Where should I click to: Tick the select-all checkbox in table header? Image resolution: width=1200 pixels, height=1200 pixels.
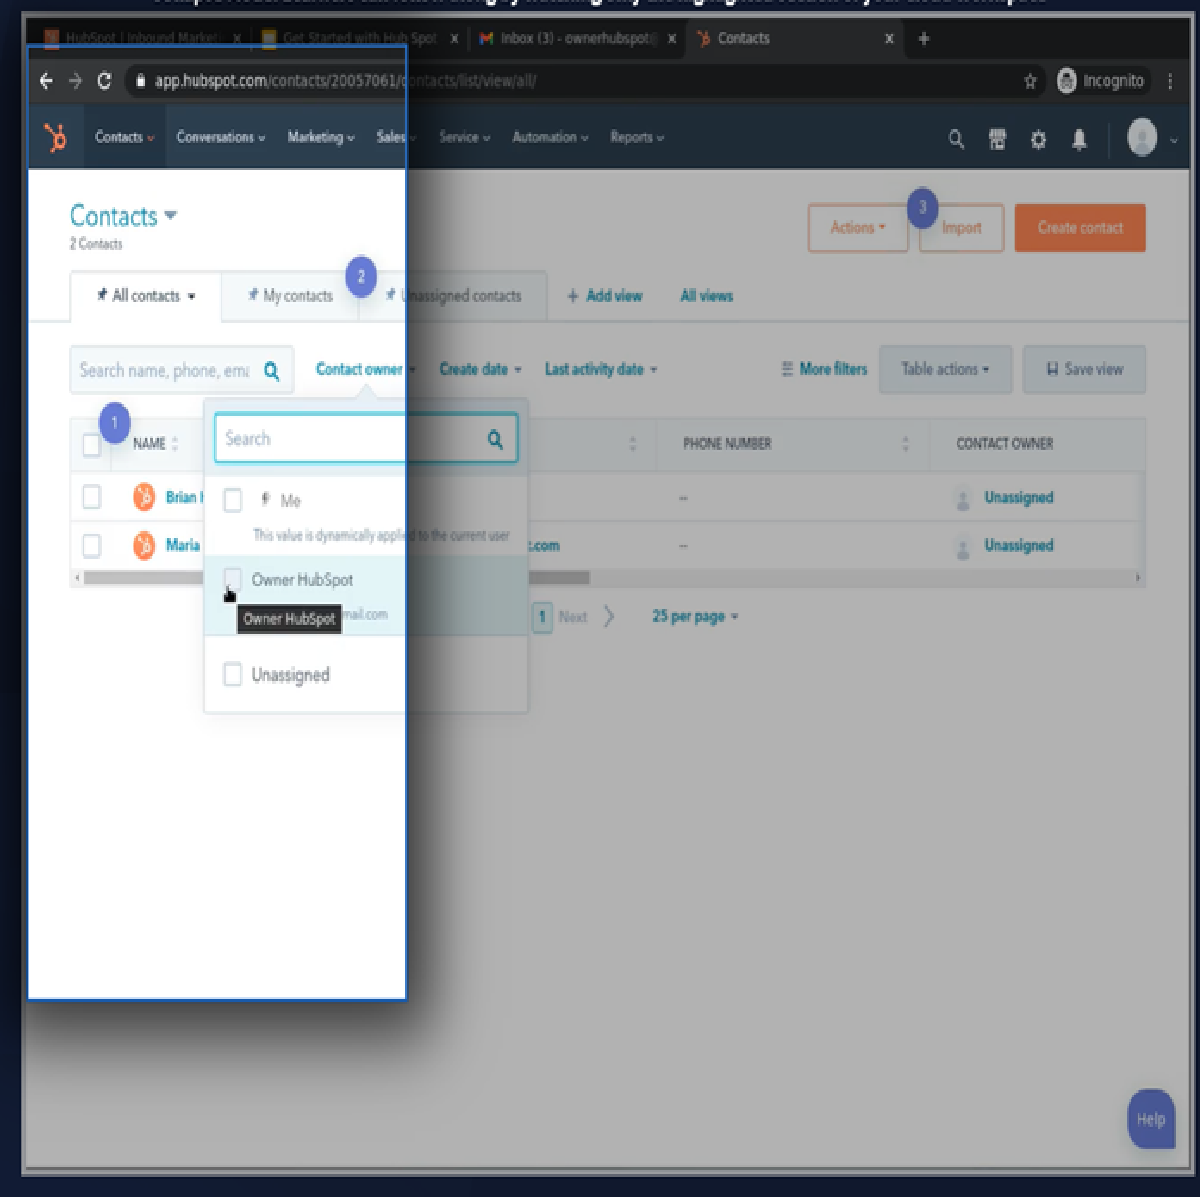92,445
